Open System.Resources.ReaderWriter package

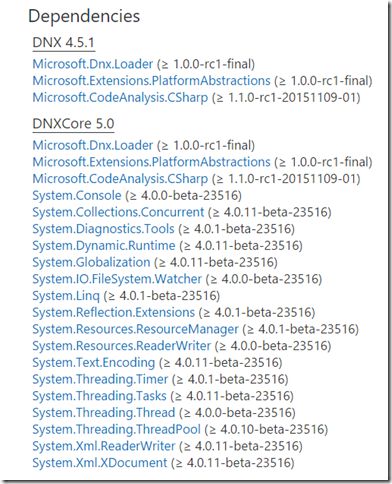[122, 346]
